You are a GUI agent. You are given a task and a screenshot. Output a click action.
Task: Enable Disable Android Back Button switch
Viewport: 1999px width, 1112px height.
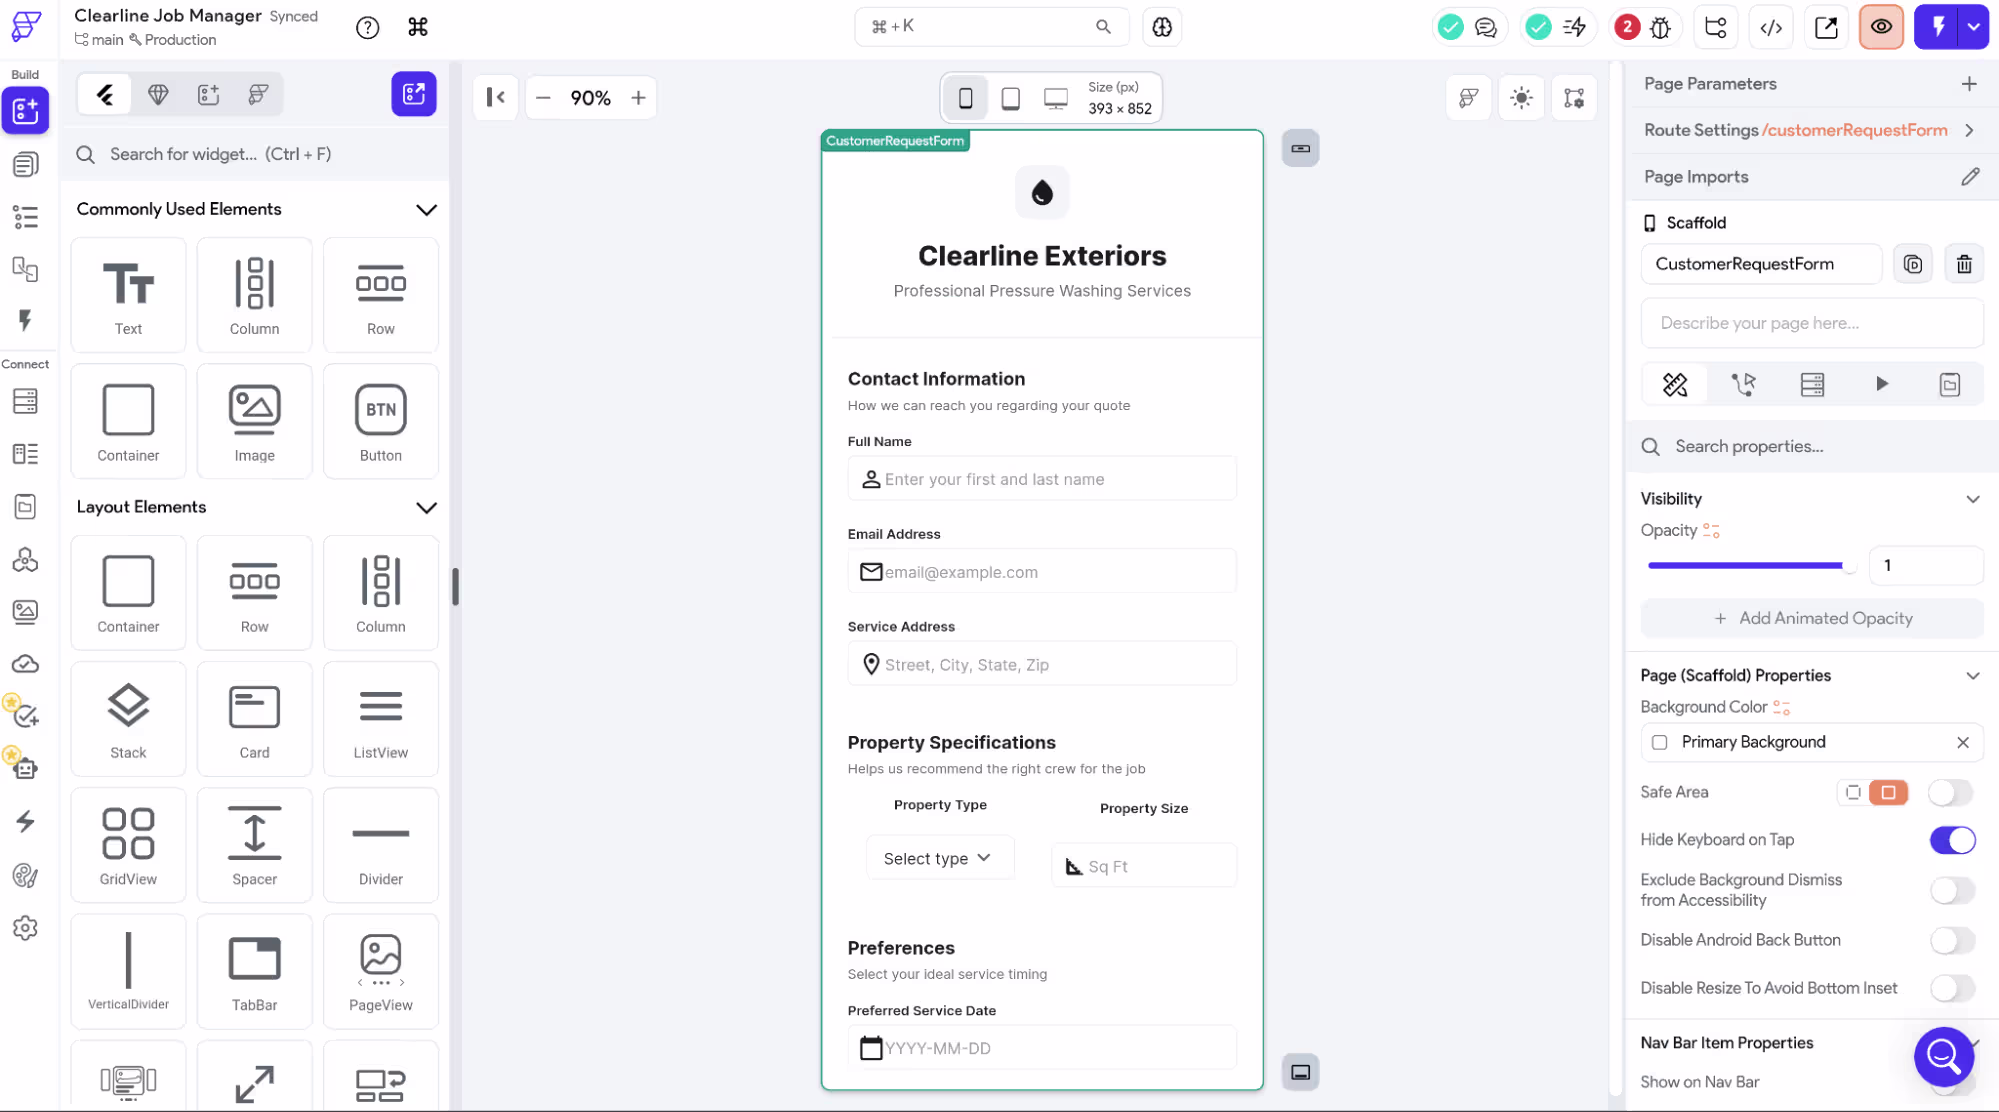point(1952,940)
